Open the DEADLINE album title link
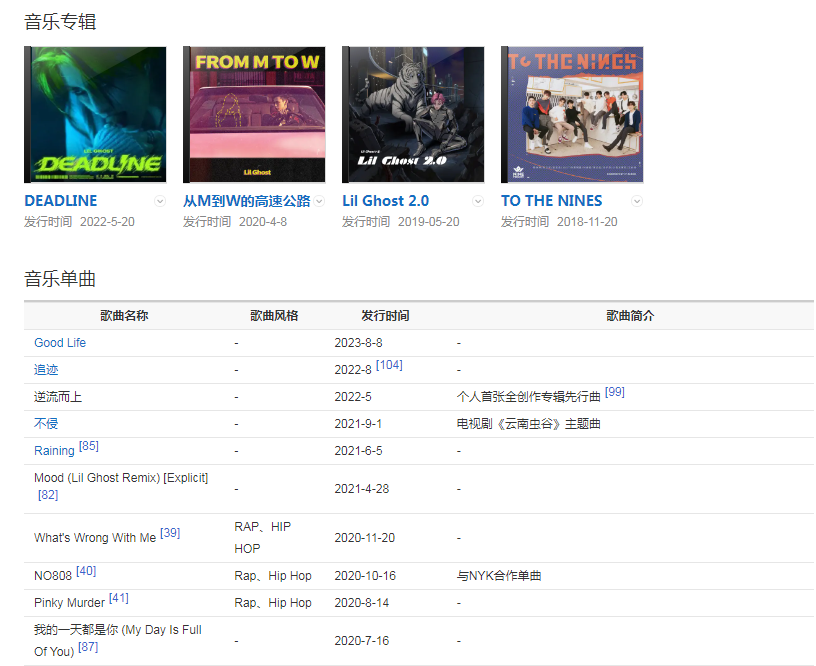816x666 pixels. click(x=61, y=201)
